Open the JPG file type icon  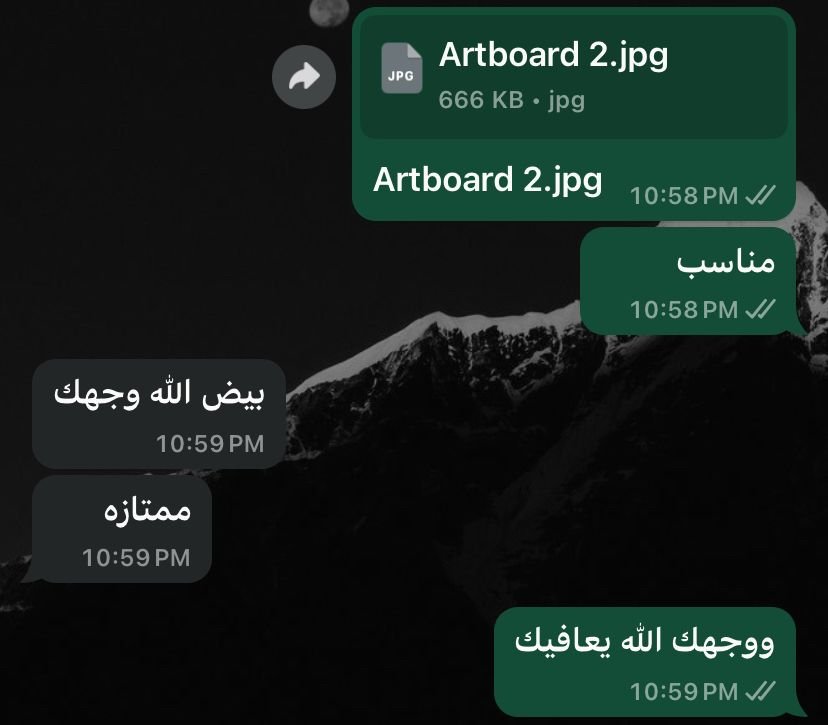pos(401,68)
